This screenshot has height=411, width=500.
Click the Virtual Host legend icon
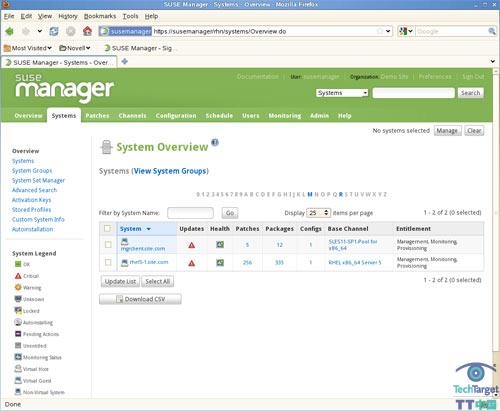(x=18, y=369)
